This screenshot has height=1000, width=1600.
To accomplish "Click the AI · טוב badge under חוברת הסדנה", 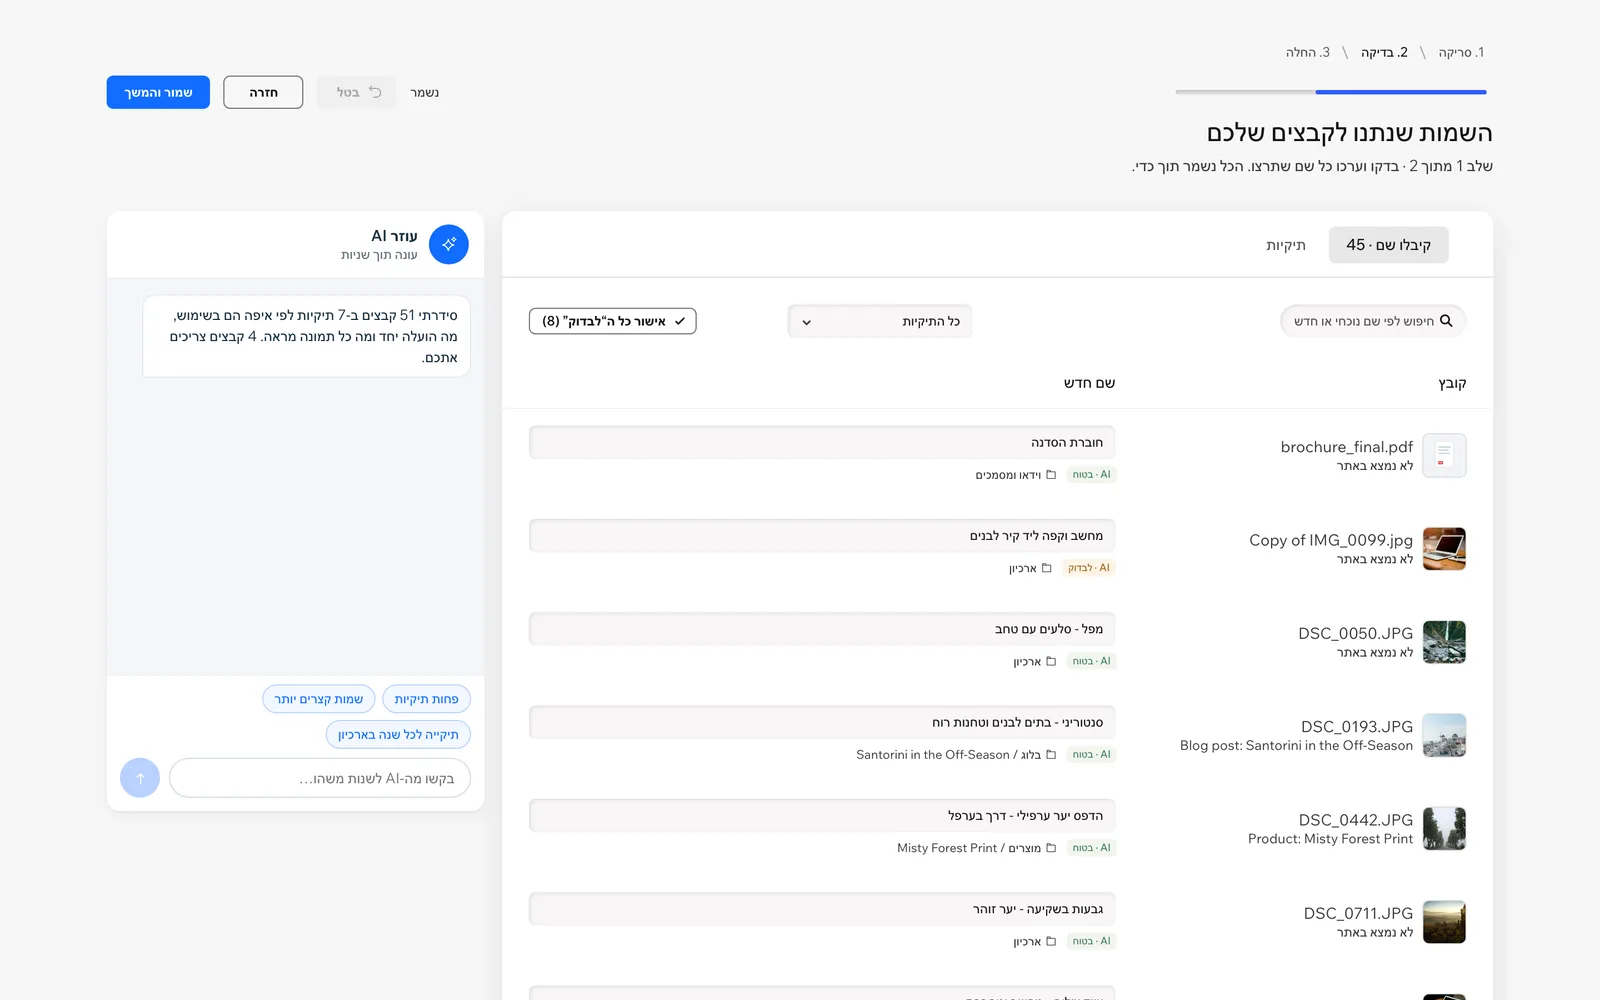I will click(1091, 475).
